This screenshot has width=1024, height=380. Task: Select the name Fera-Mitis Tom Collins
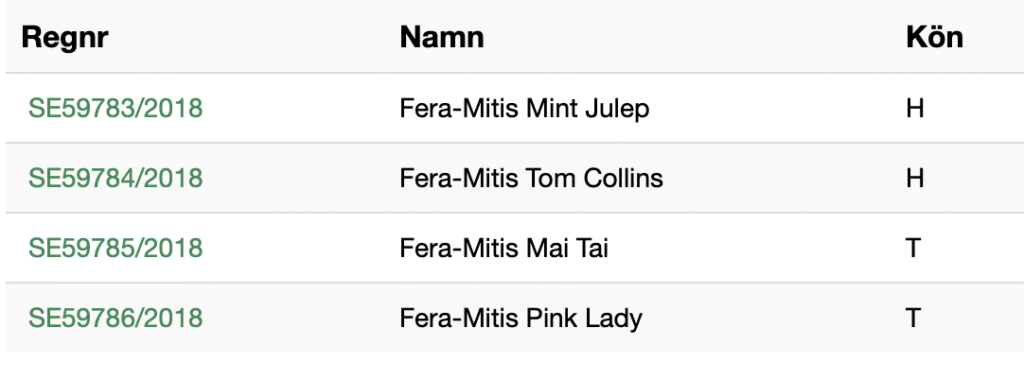tap(532, 178)
